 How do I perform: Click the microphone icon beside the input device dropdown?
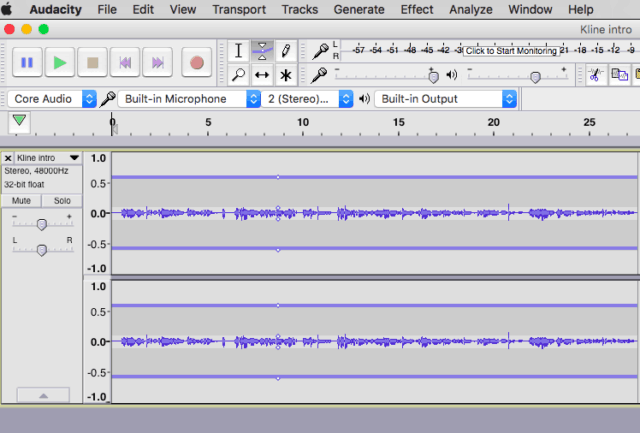(x=108, y=99)
